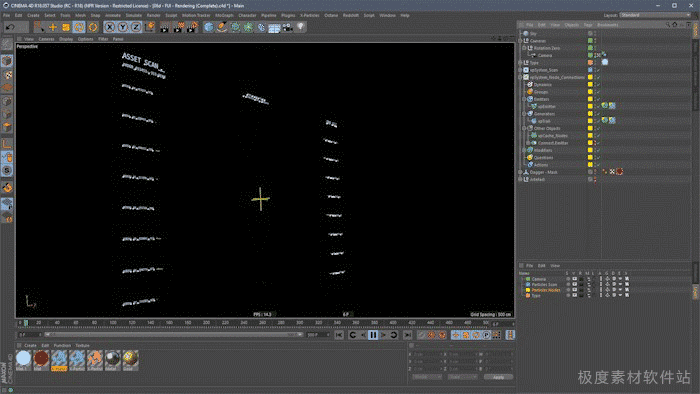Select the Scale tool icon

[x=66, y=27]
